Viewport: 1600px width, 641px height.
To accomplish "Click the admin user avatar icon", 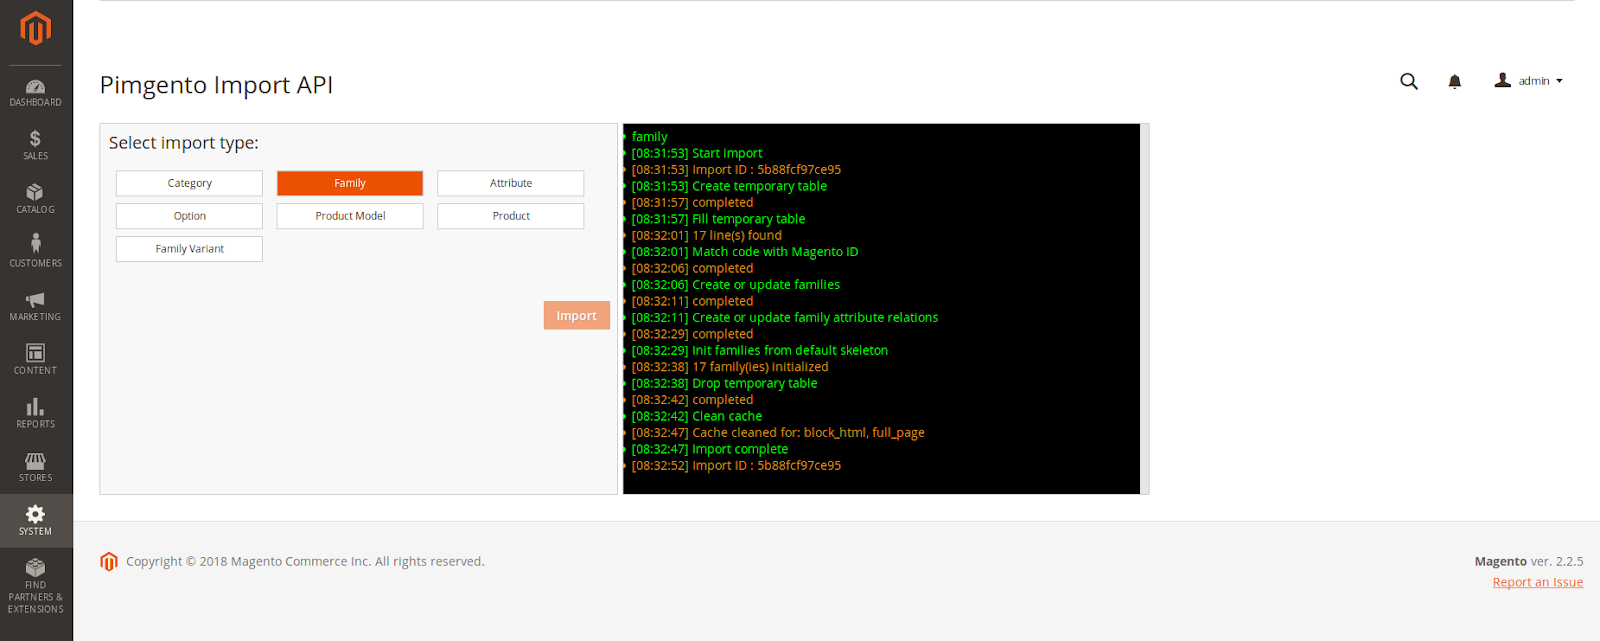I will coord(1503,80).
